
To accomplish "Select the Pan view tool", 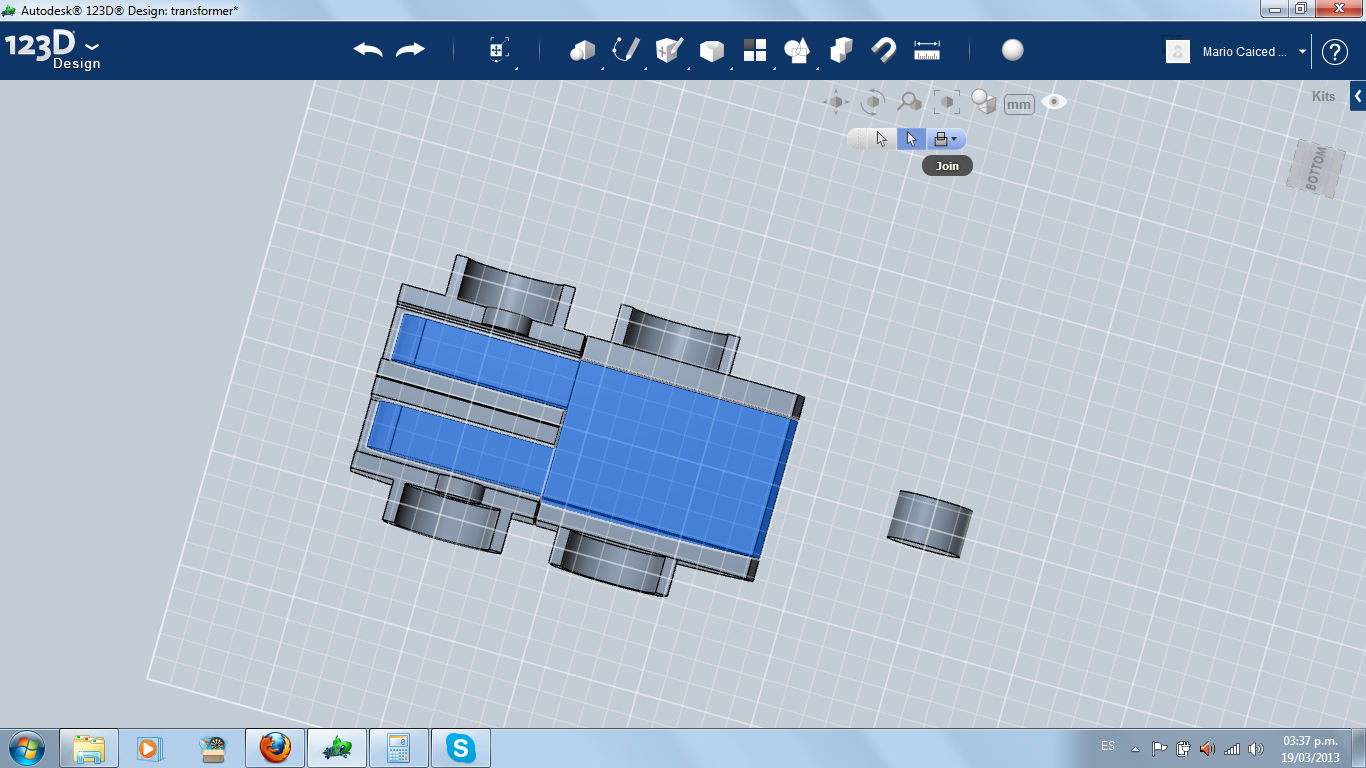I will [836, 102].
